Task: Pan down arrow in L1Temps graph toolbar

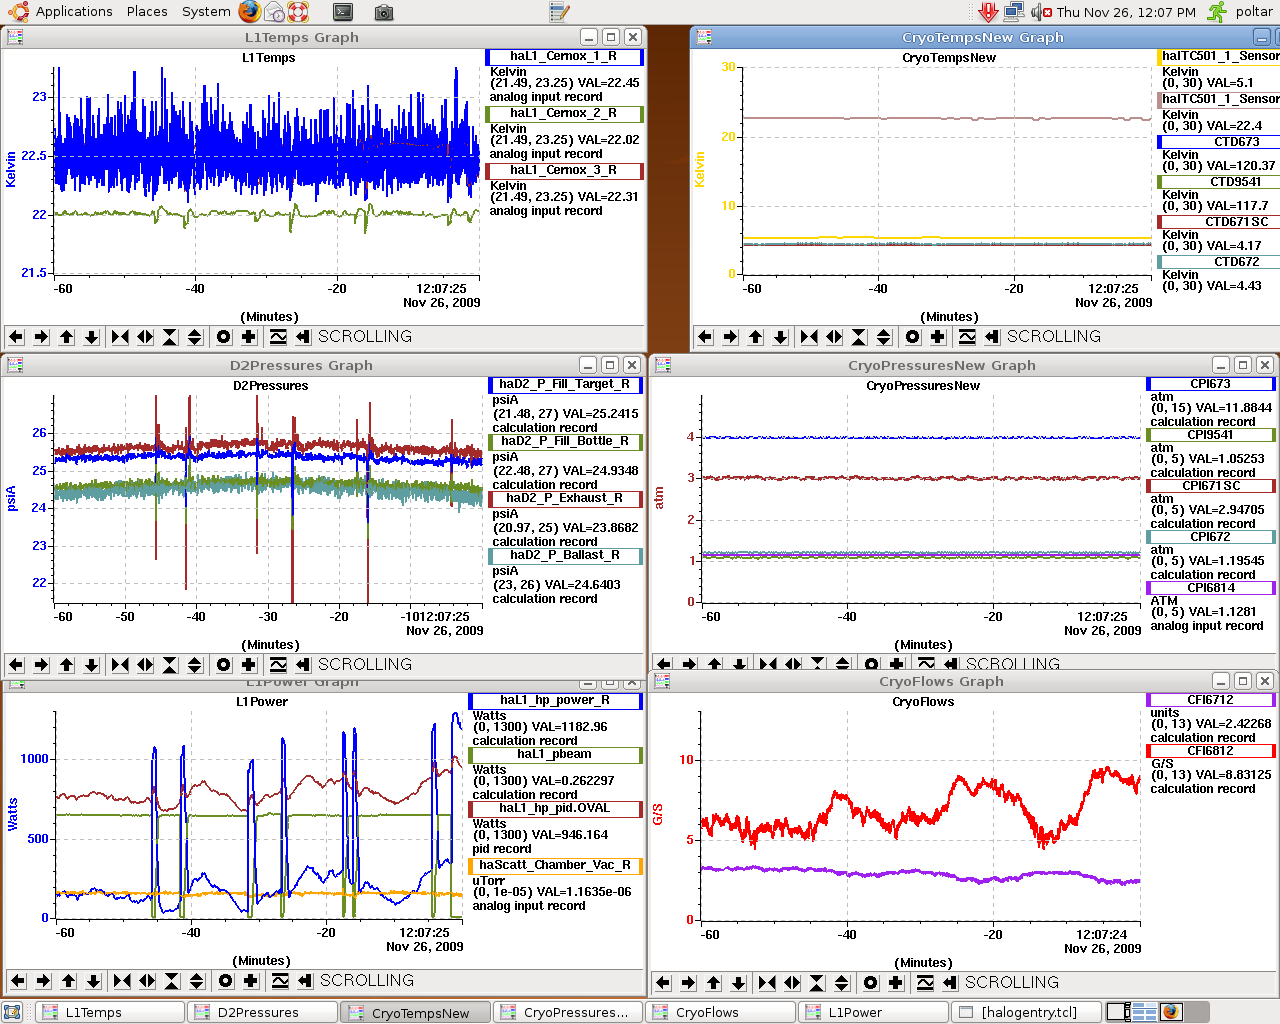Action: (x=91, y=337)
